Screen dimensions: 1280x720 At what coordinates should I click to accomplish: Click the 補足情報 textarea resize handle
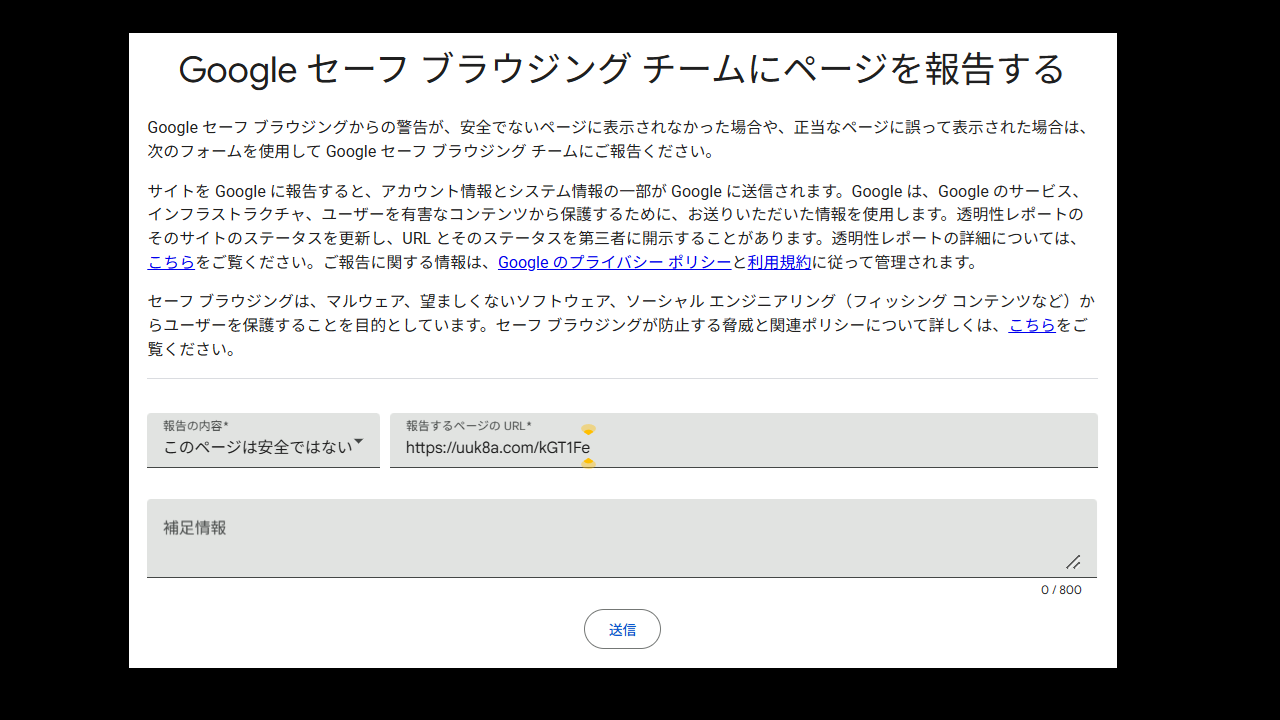pos(1073,562)
